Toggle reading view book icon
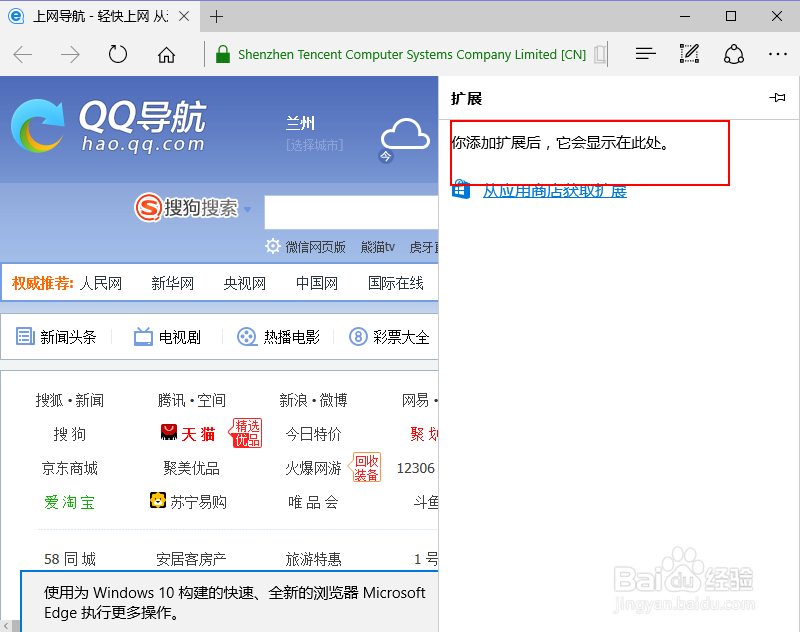Image resolution: width=800 pixels, height=632 pixels. pyautogui.click(x=600, y=54)
